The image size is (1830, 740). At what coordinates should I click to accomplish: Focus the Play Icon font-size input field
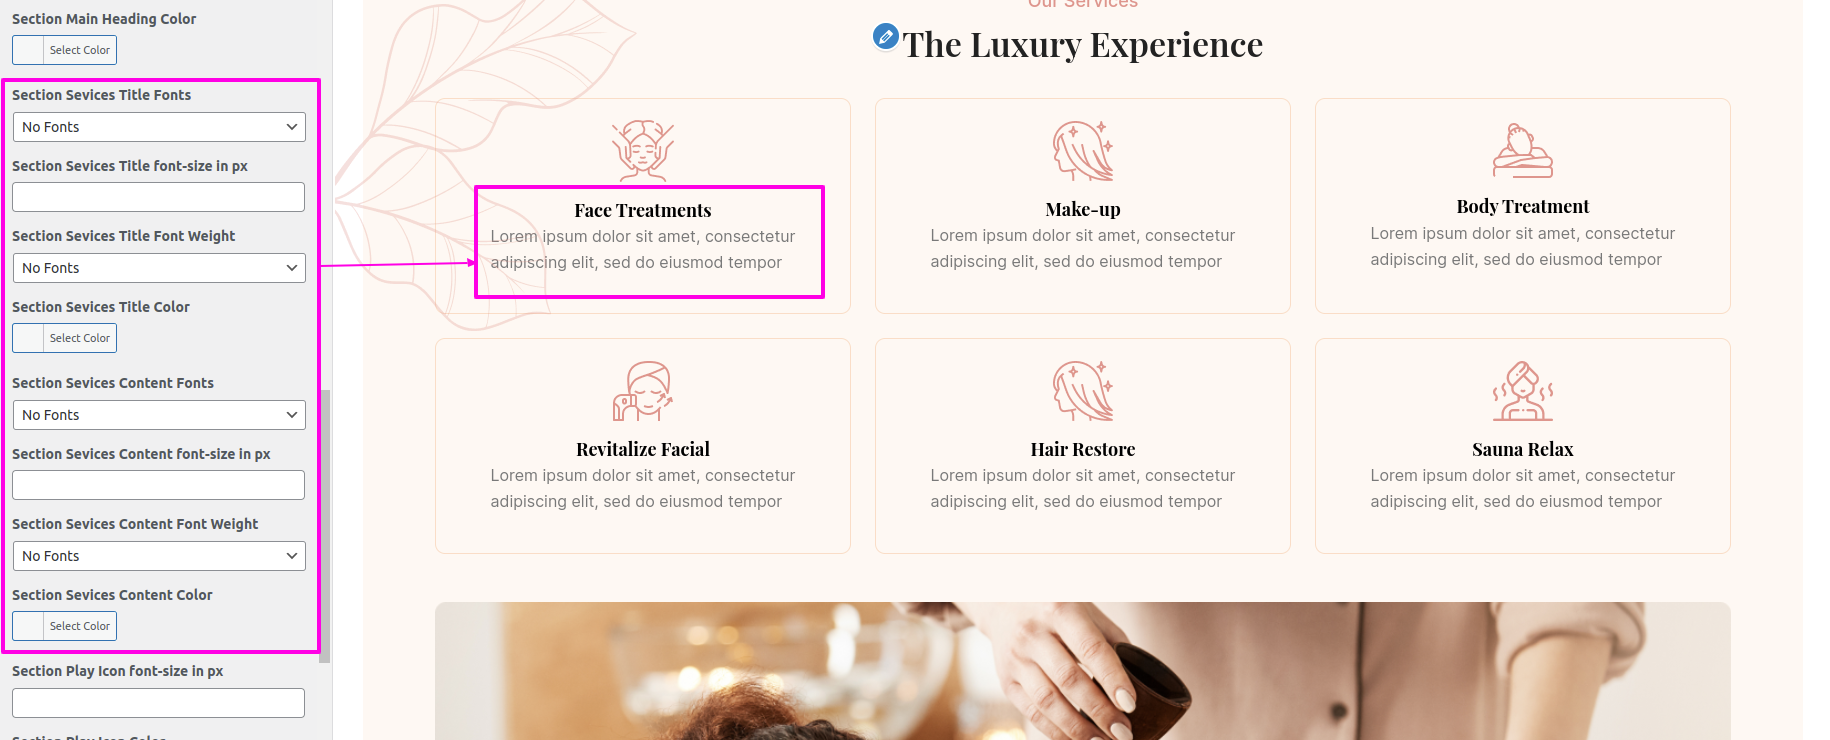coord(158,703)
